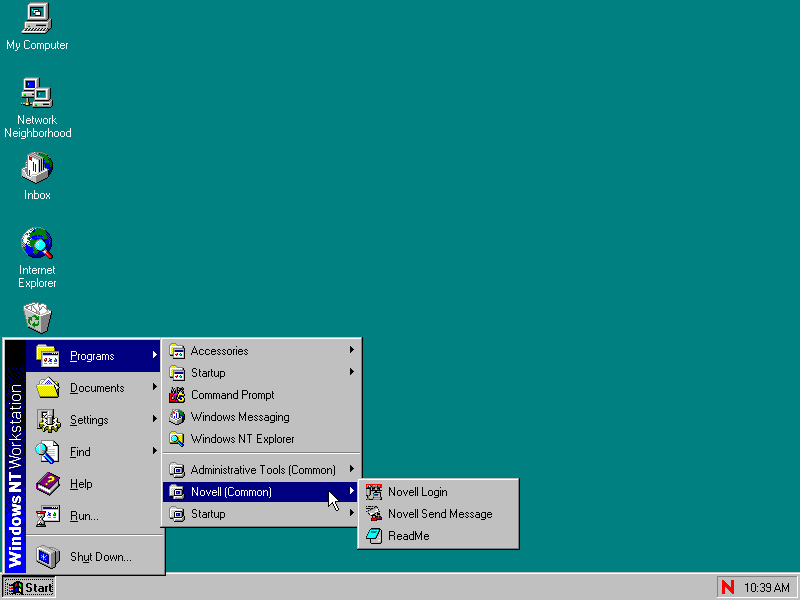Click the red Novell N tray icon
The image size is (800, 600).
pos(728,587)
